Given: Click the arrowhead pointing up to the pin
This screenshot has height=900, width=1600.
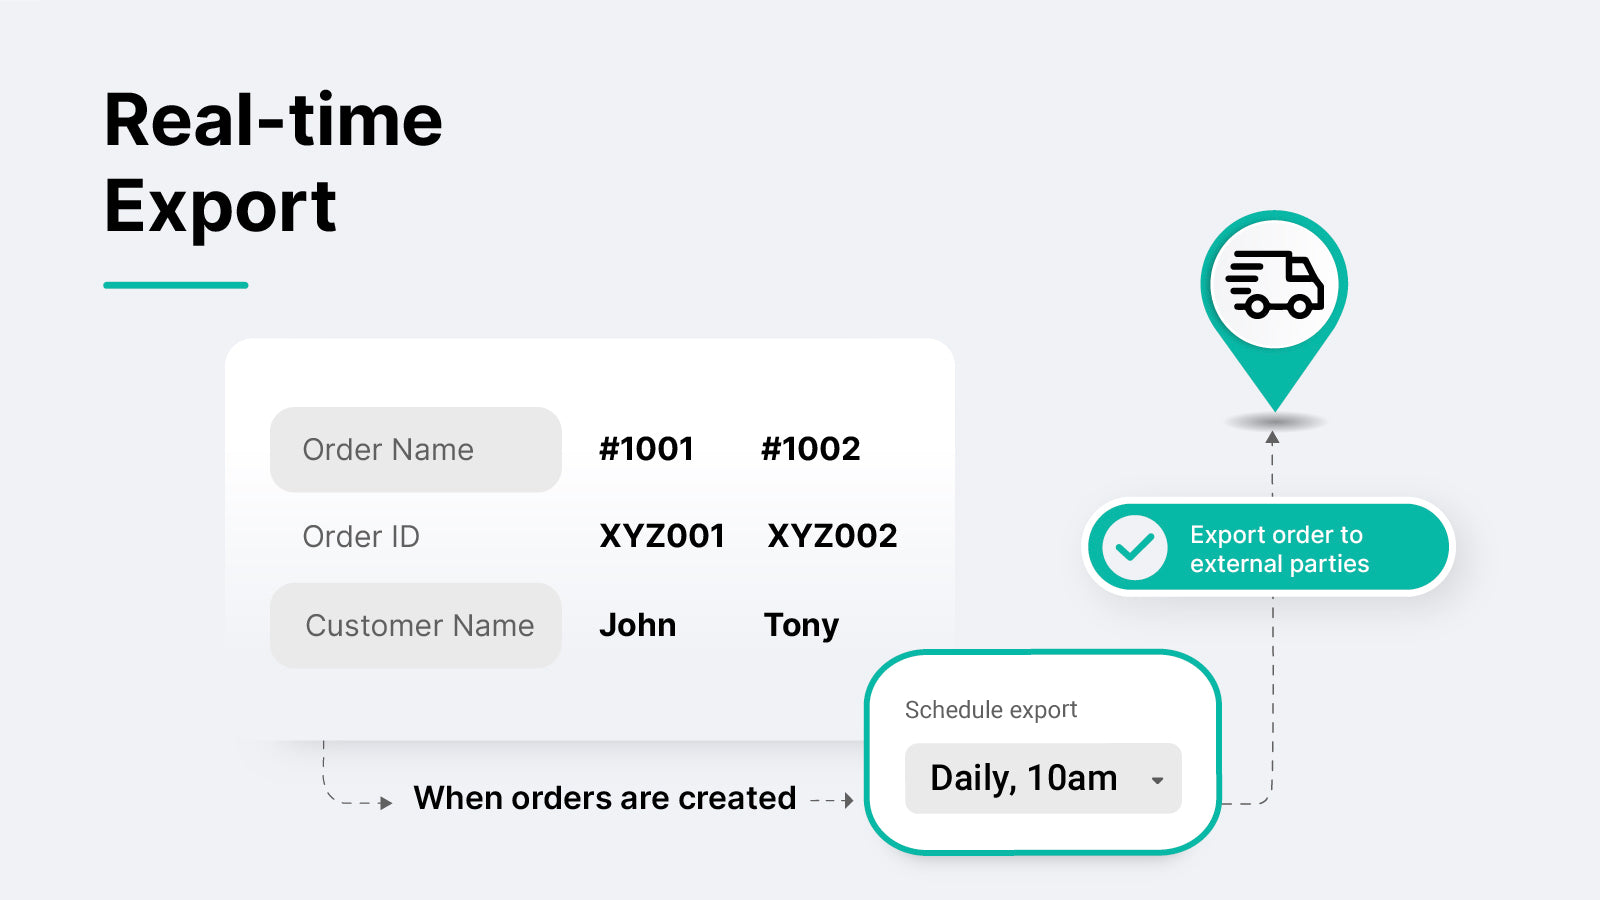Looking at the screenshot, I should coord(1272,438).
